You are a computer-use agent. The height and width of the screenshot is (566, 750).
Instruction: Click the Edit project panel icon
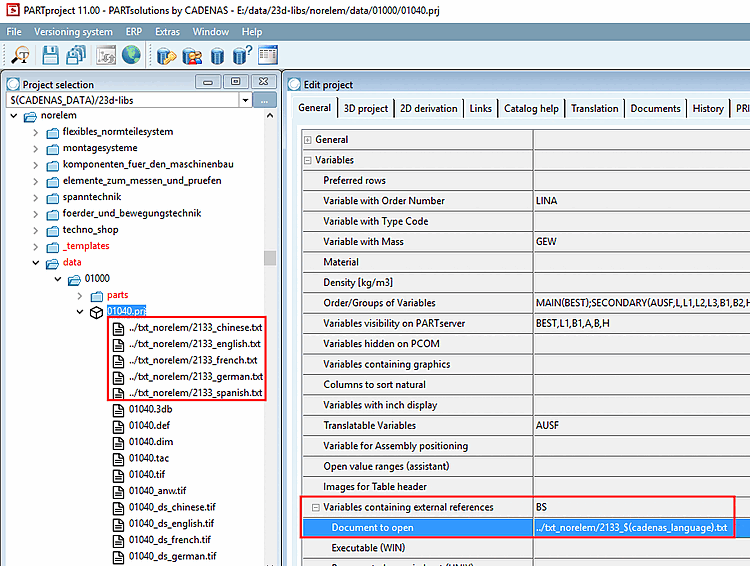(294, 84)
